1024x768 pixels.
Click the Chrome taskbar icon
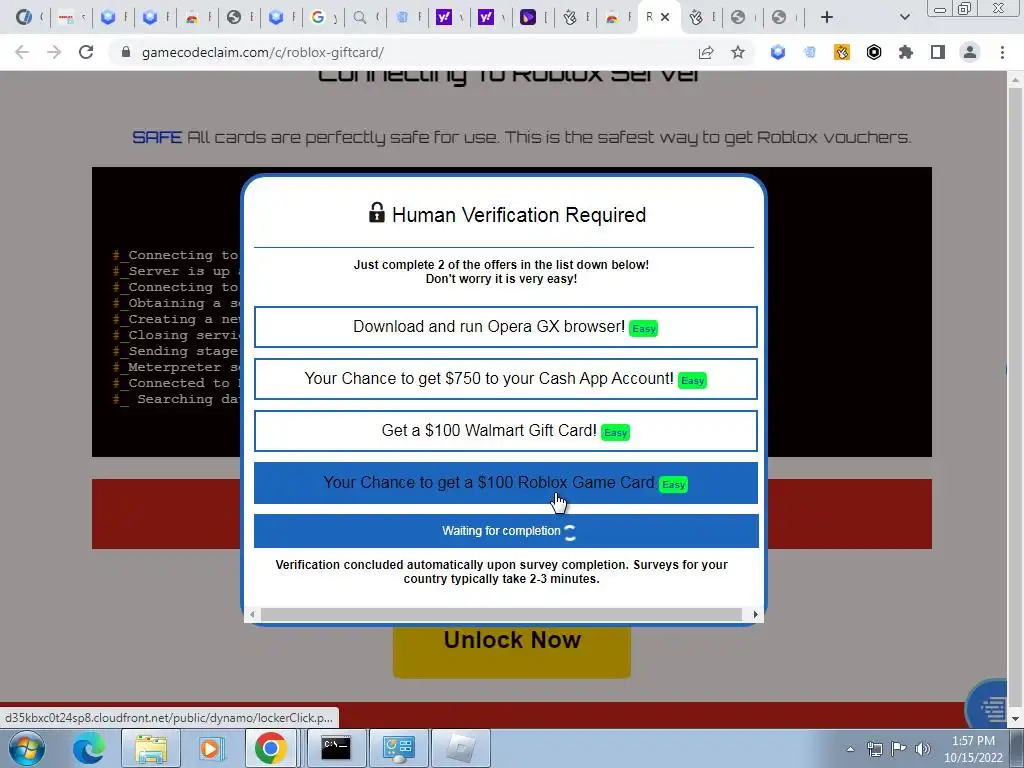270,748
